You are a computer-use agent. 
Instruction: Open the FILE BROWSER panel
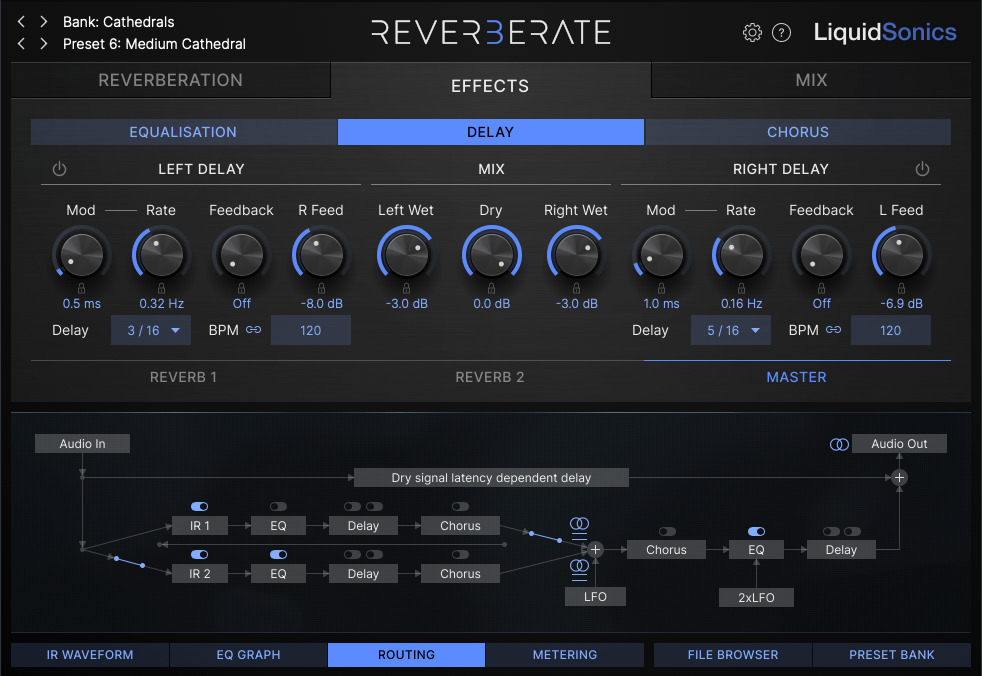click(733, 655)
